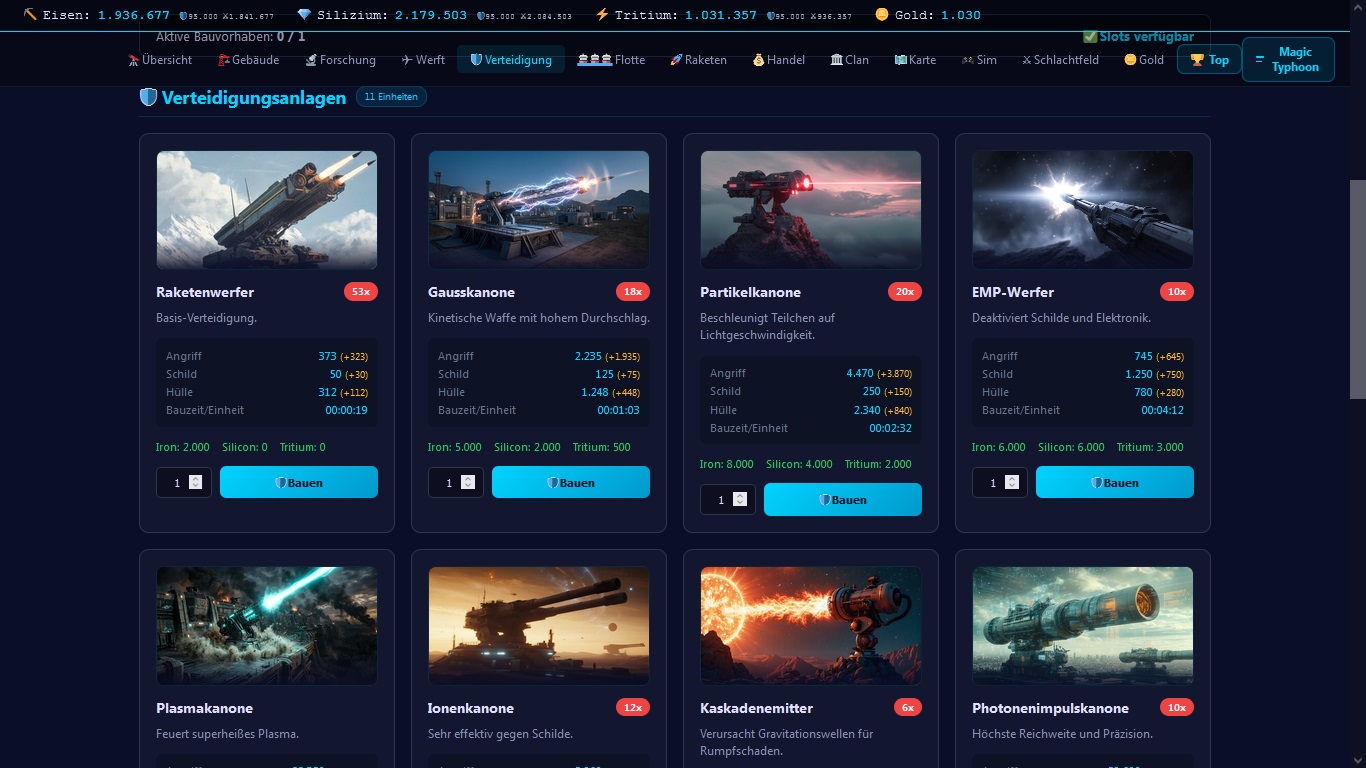Screen dimensions: 1366x768
Task: Go to the Schlachtfeld tab
Action: click(x=1060, y=60)
